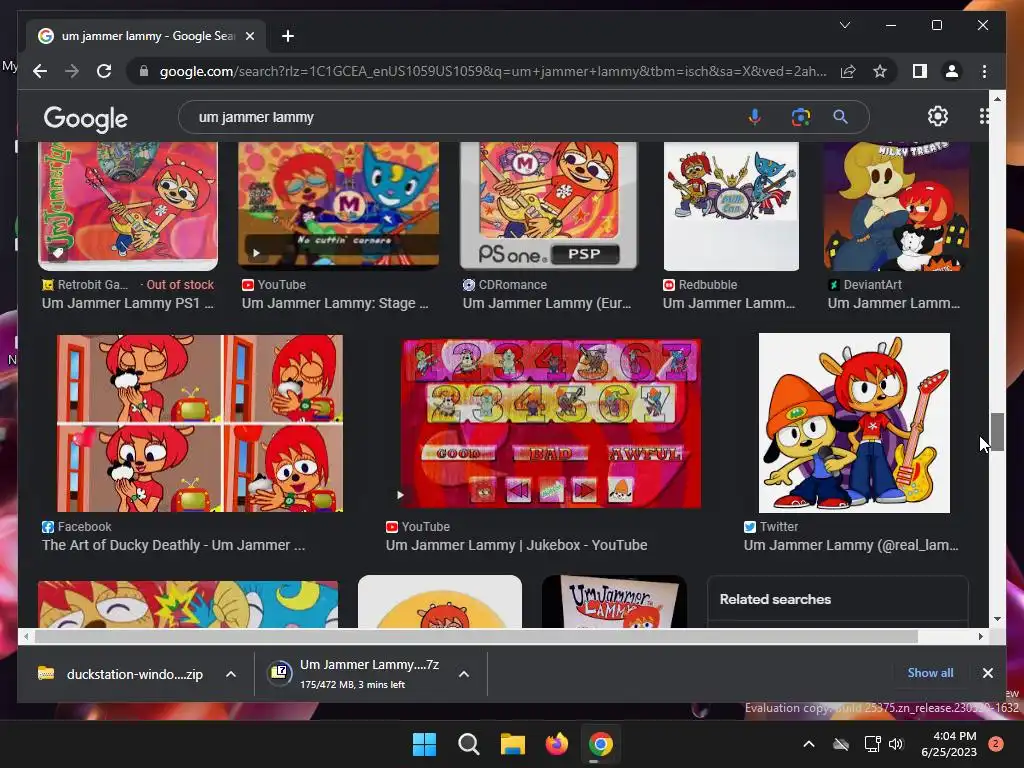Click 'Um Jammer Lammy | Jukebox' title
Screen dimensions: 1024x768
click(517, 545)
